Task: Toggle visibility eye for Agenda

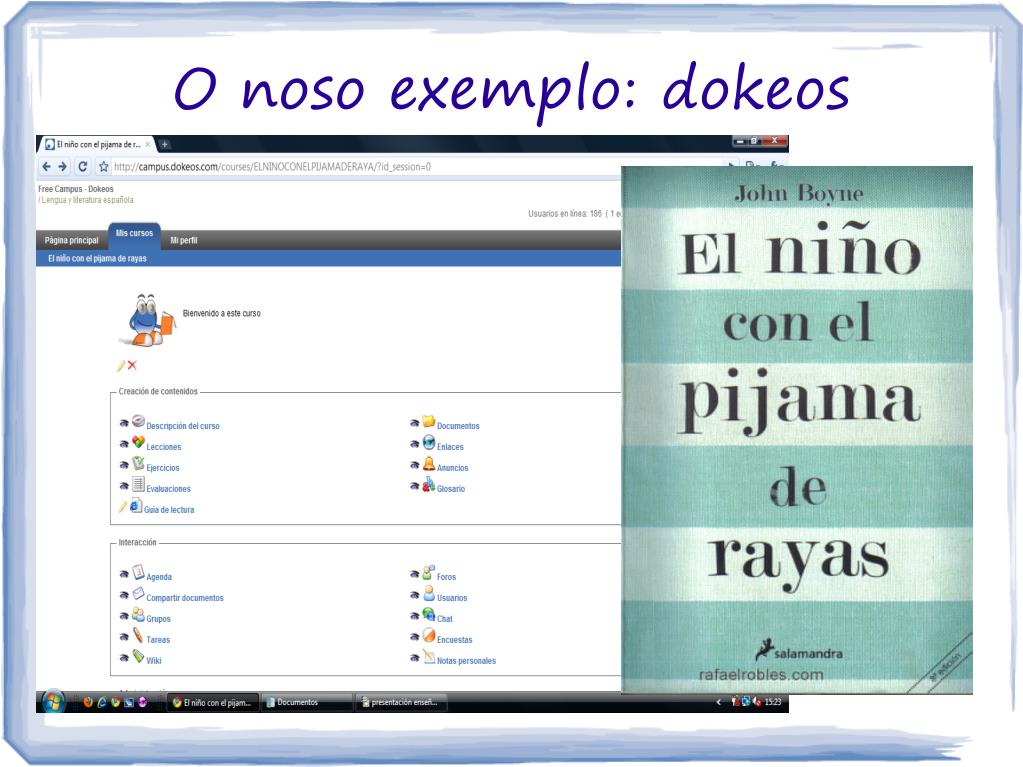Action: coord(124,575)
